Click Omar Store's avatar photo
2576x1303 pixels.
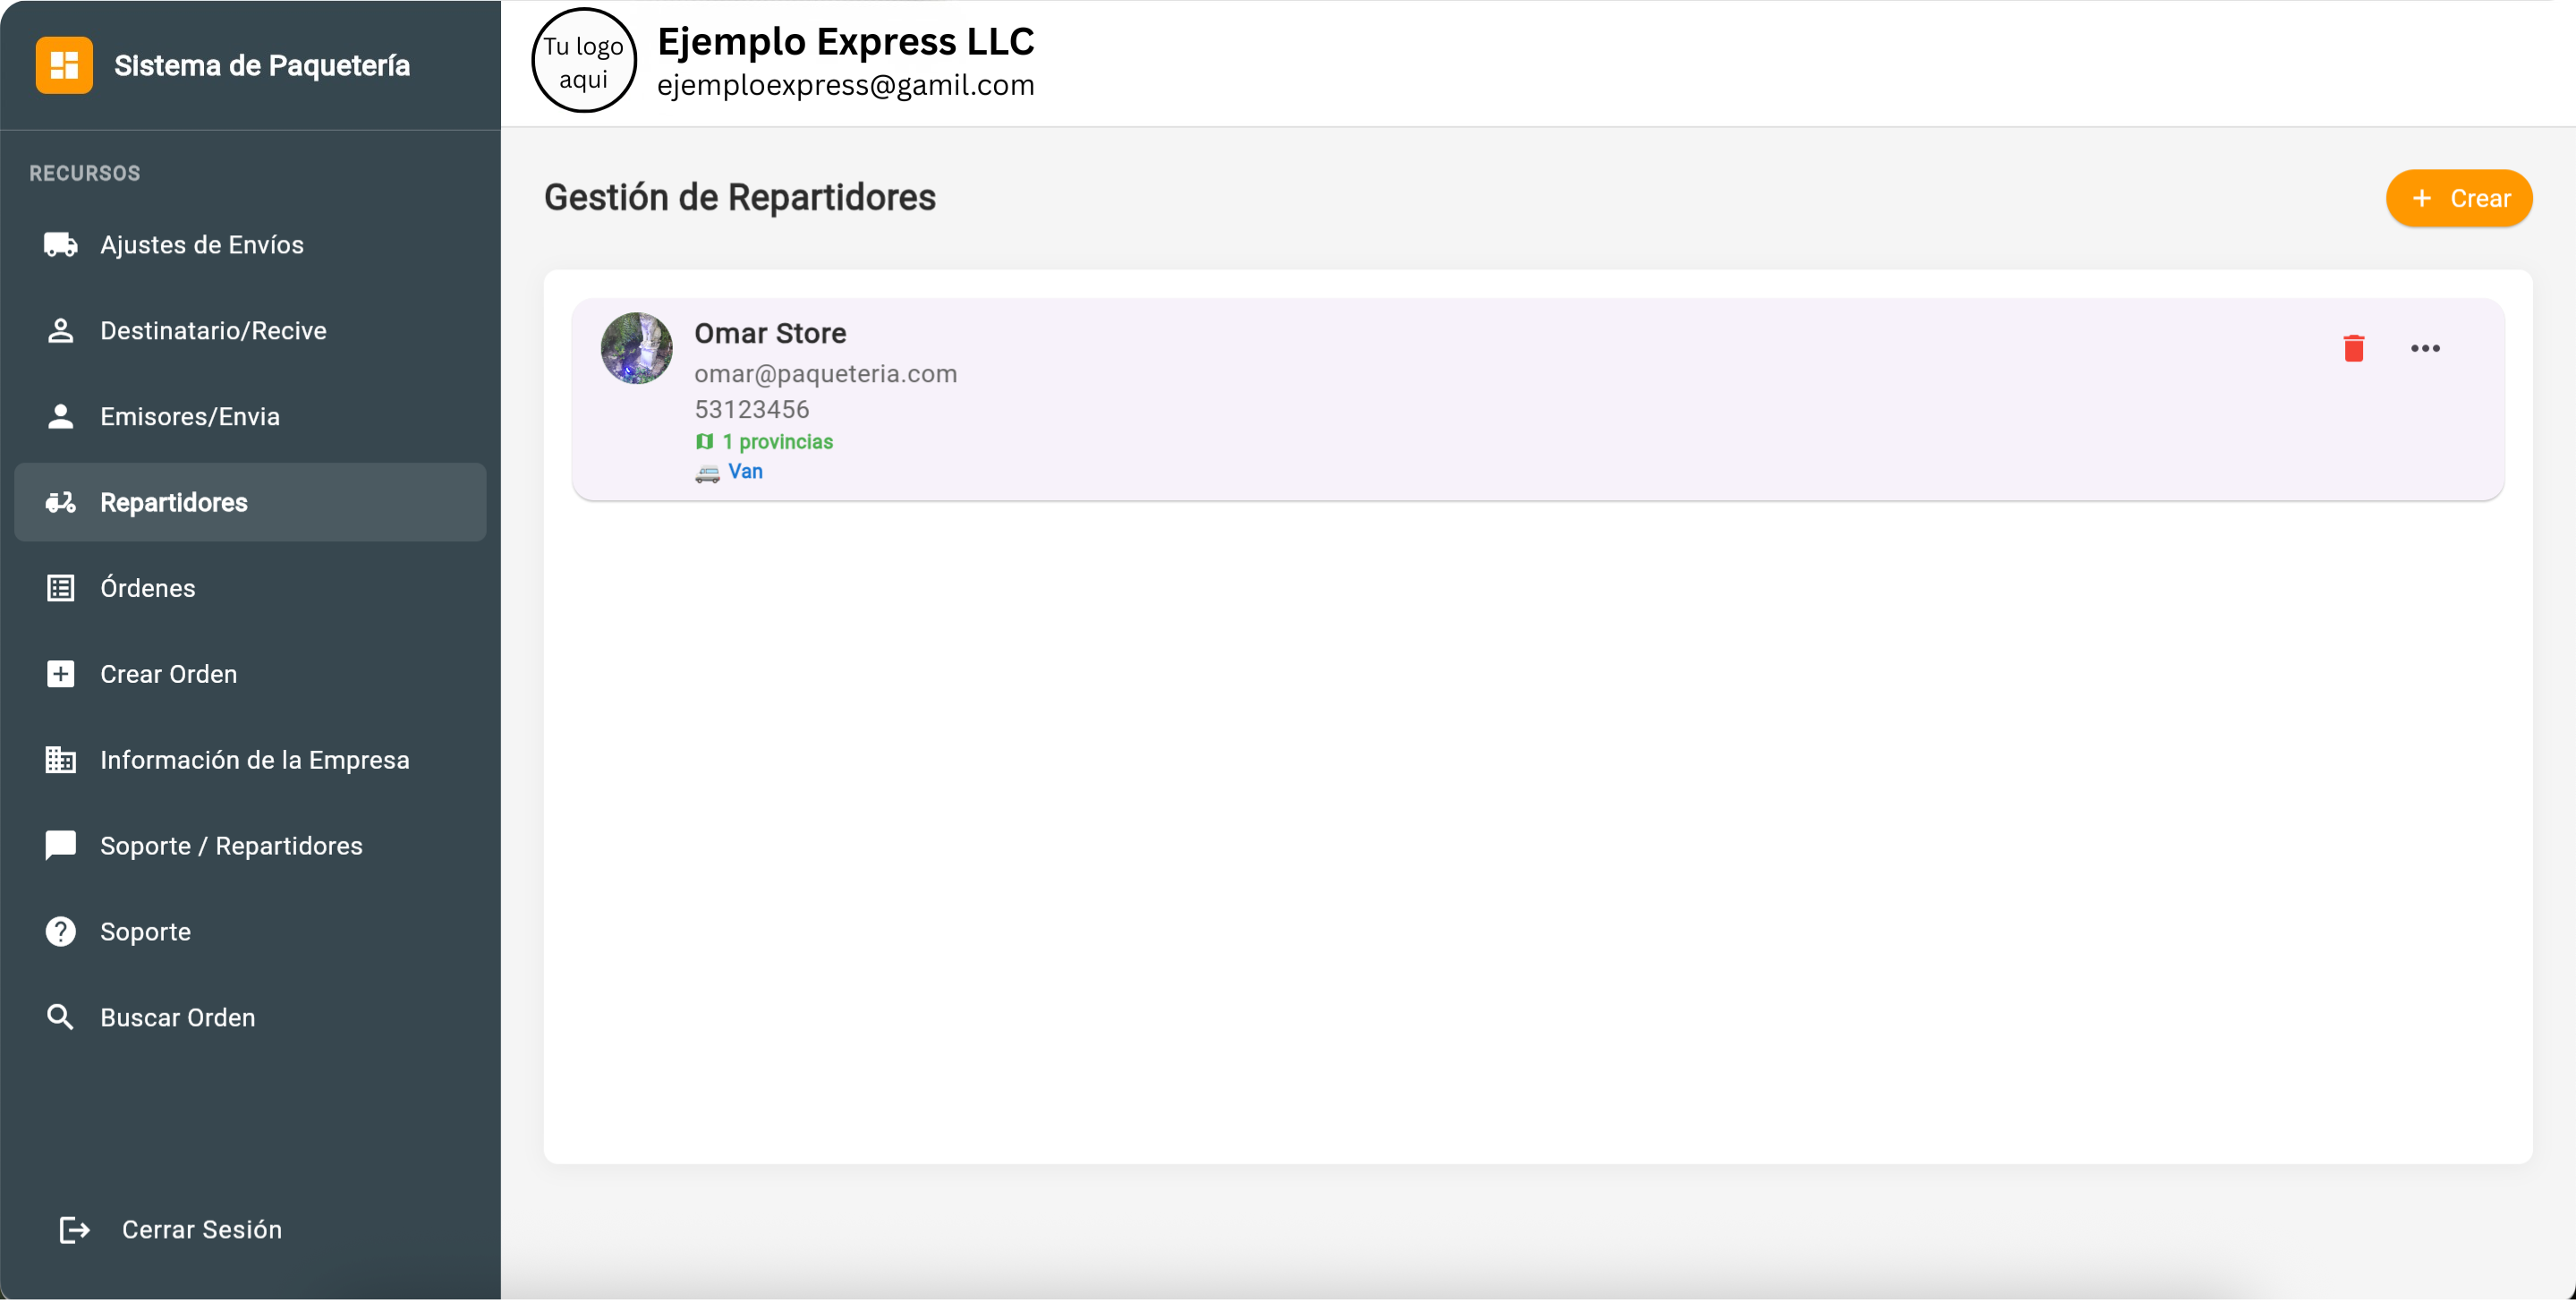coord(636,348)
